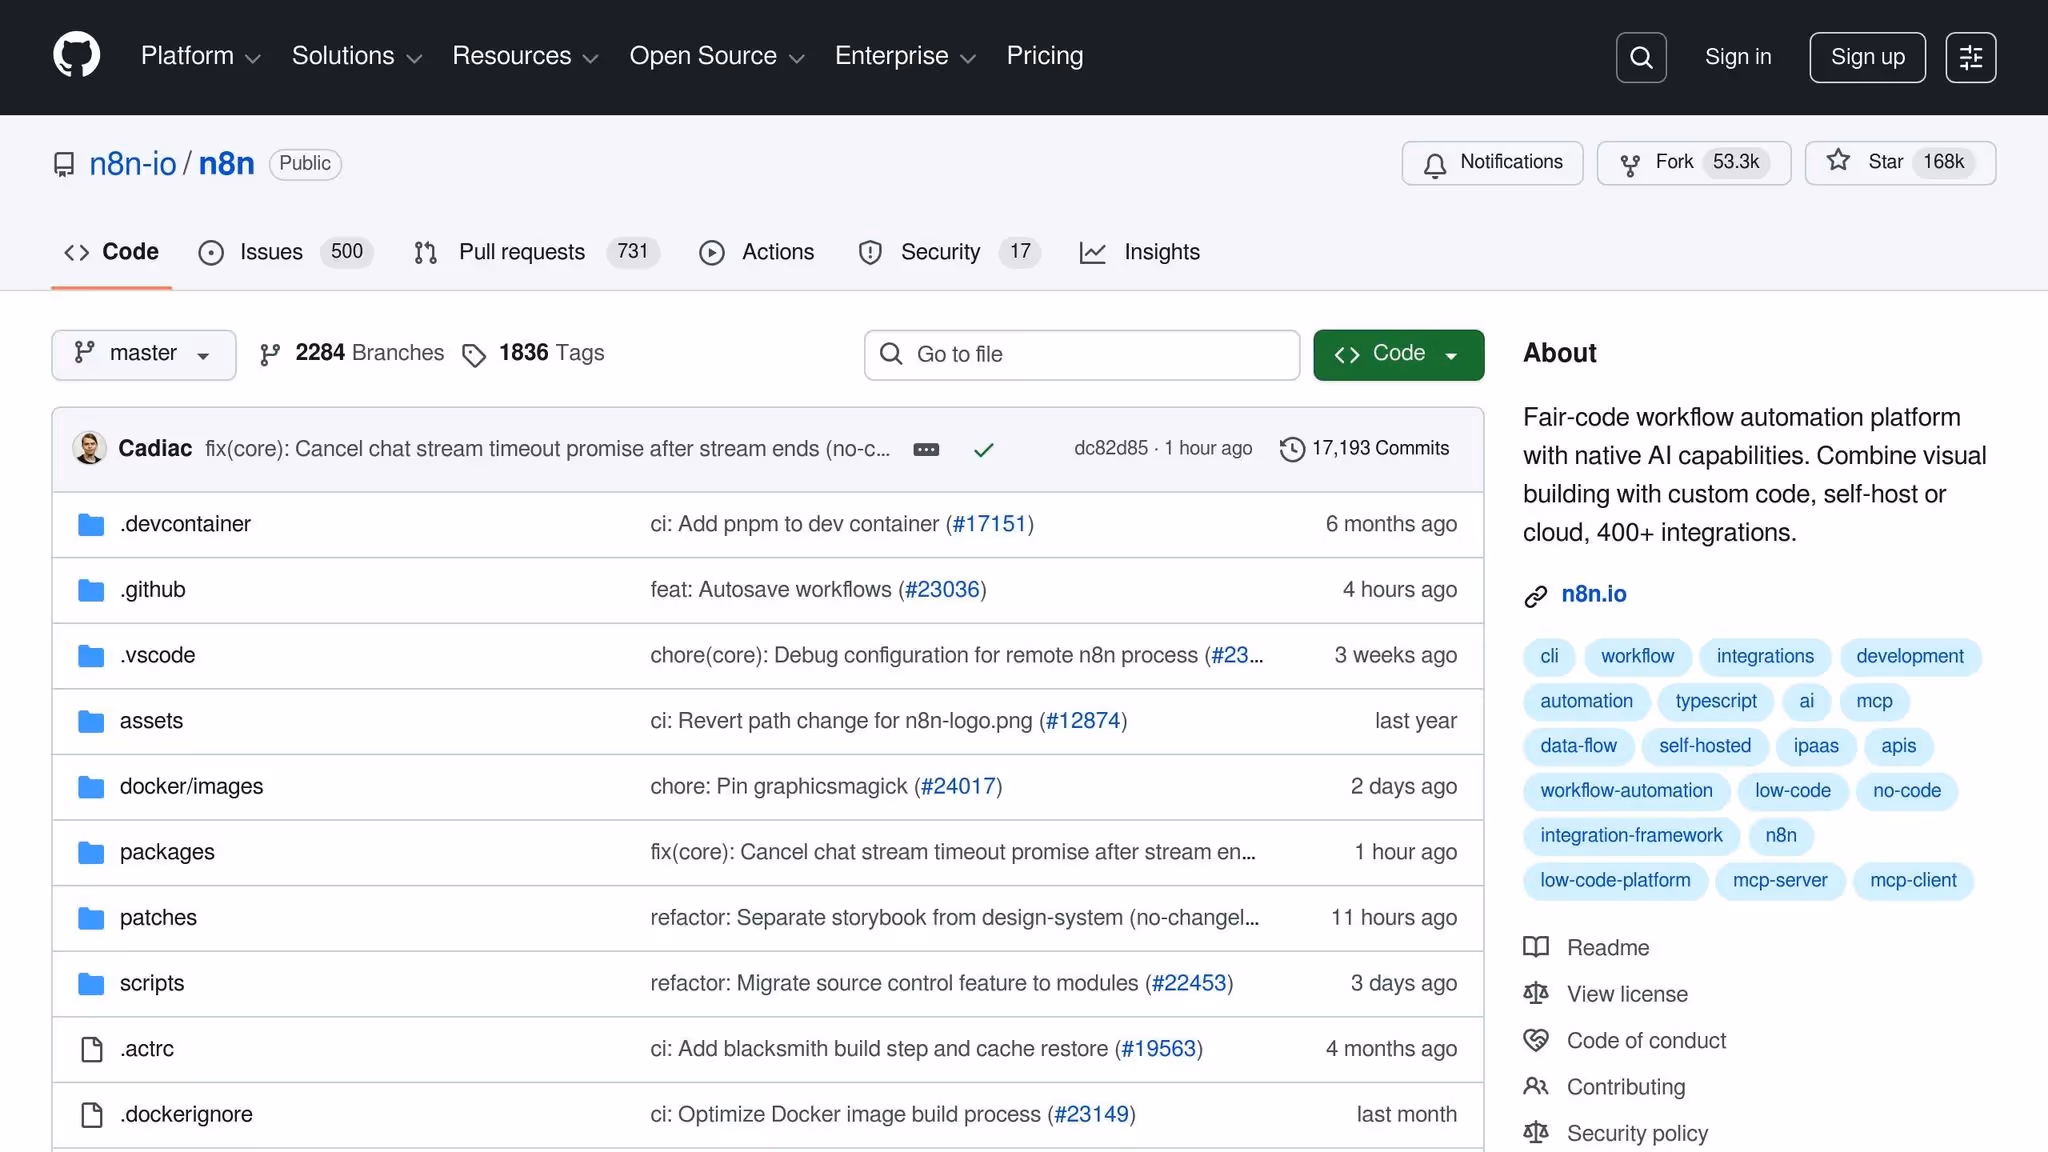The image size is (2048, 1152).
Task: Click the Sign up button
Action: coord(1867,57)
